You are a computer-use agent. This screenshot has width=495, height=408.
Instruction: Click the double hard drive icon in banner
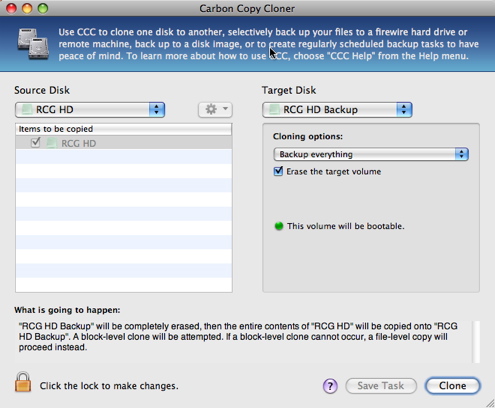33,44
